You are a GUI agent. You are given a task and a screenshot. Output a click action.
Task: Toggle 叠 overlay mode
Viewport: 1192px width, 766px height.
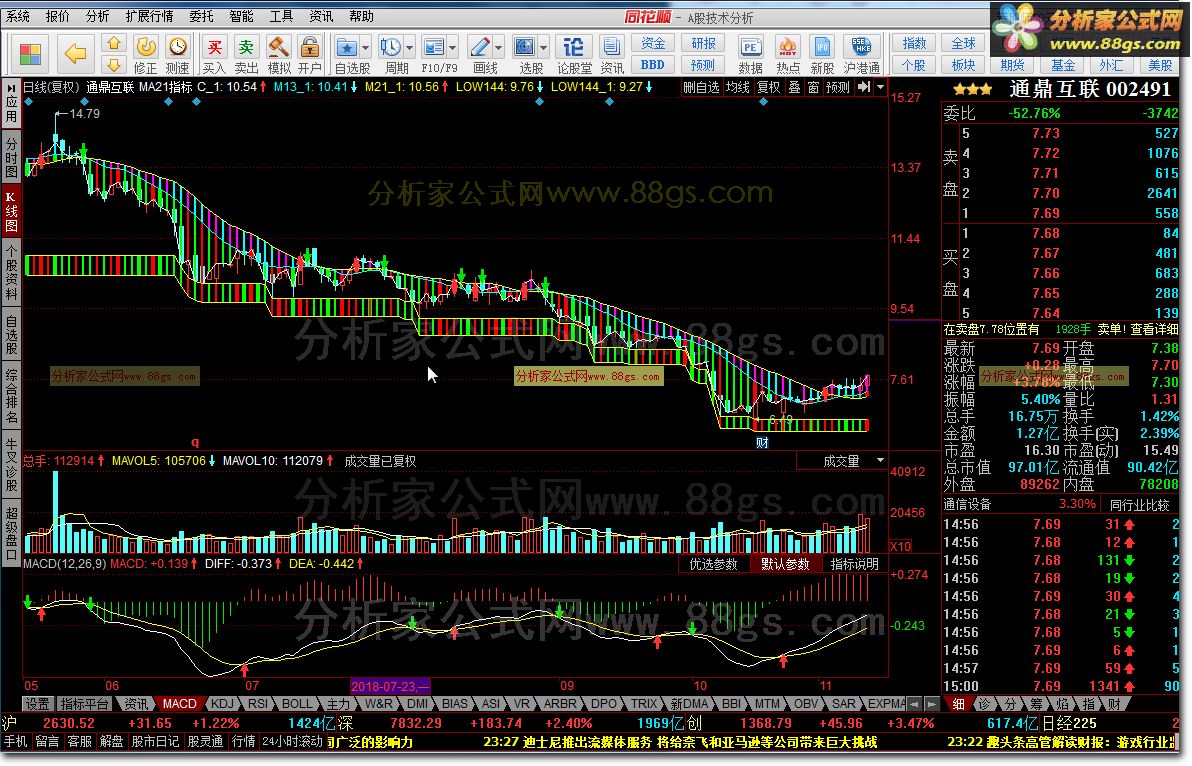794,87
